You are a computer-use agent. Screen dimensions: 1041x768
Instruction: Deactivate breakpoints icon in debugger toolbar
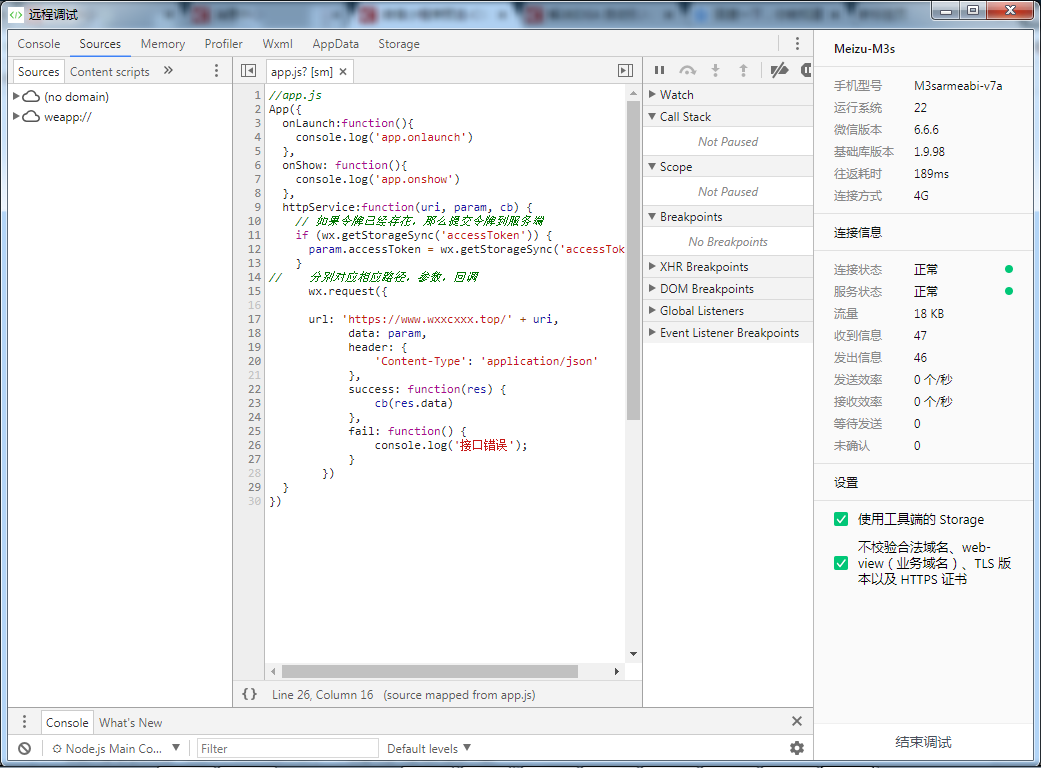click(779, 70)
